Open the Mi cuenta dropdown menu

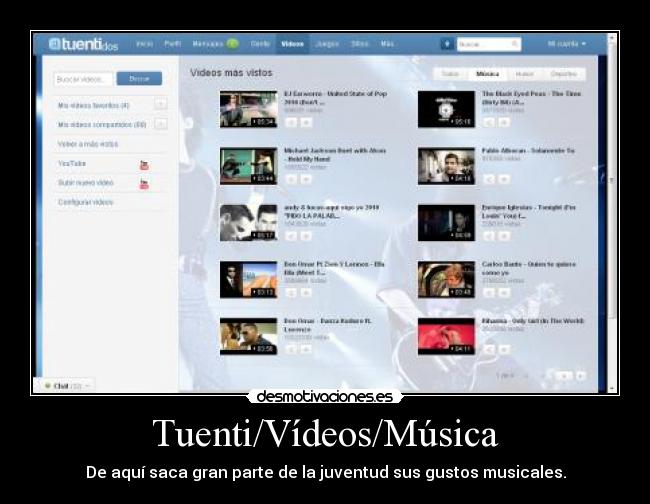click(x=567, y=44)
